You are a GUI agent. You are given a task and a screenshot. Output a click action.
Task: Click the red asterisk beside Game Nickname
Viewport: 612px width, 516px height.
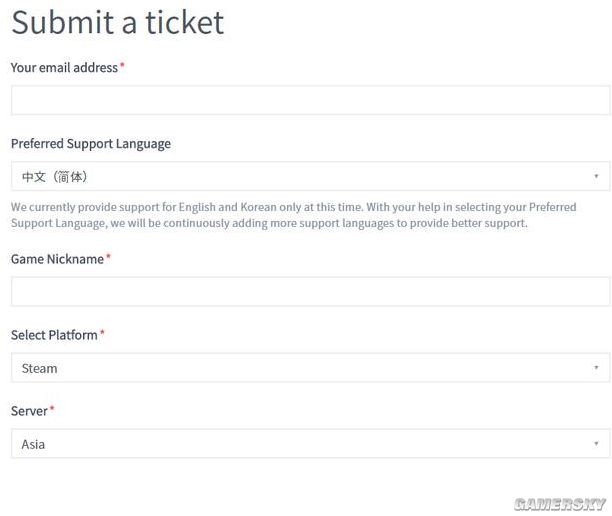coord(108,258)
